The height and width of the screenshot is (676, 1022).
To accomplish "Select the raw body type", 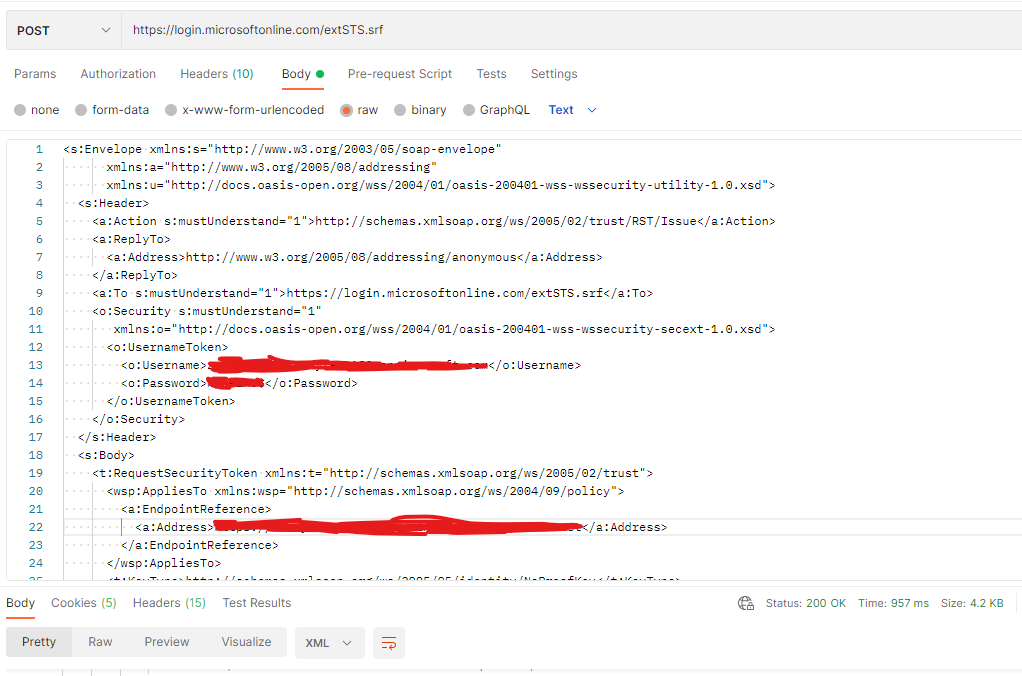I will tap(360, 110).
